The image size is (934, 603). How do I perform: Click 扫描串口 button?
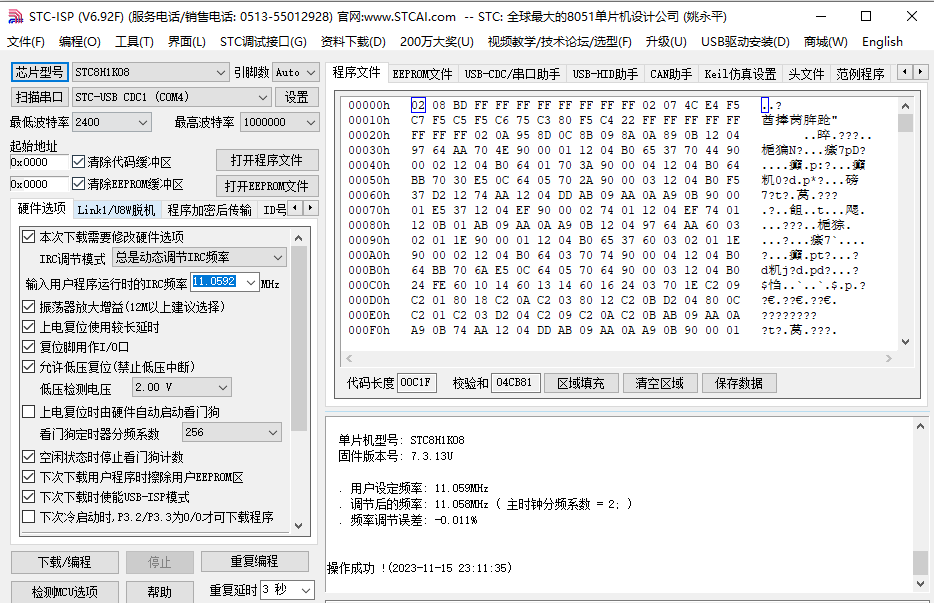point(39,97)
